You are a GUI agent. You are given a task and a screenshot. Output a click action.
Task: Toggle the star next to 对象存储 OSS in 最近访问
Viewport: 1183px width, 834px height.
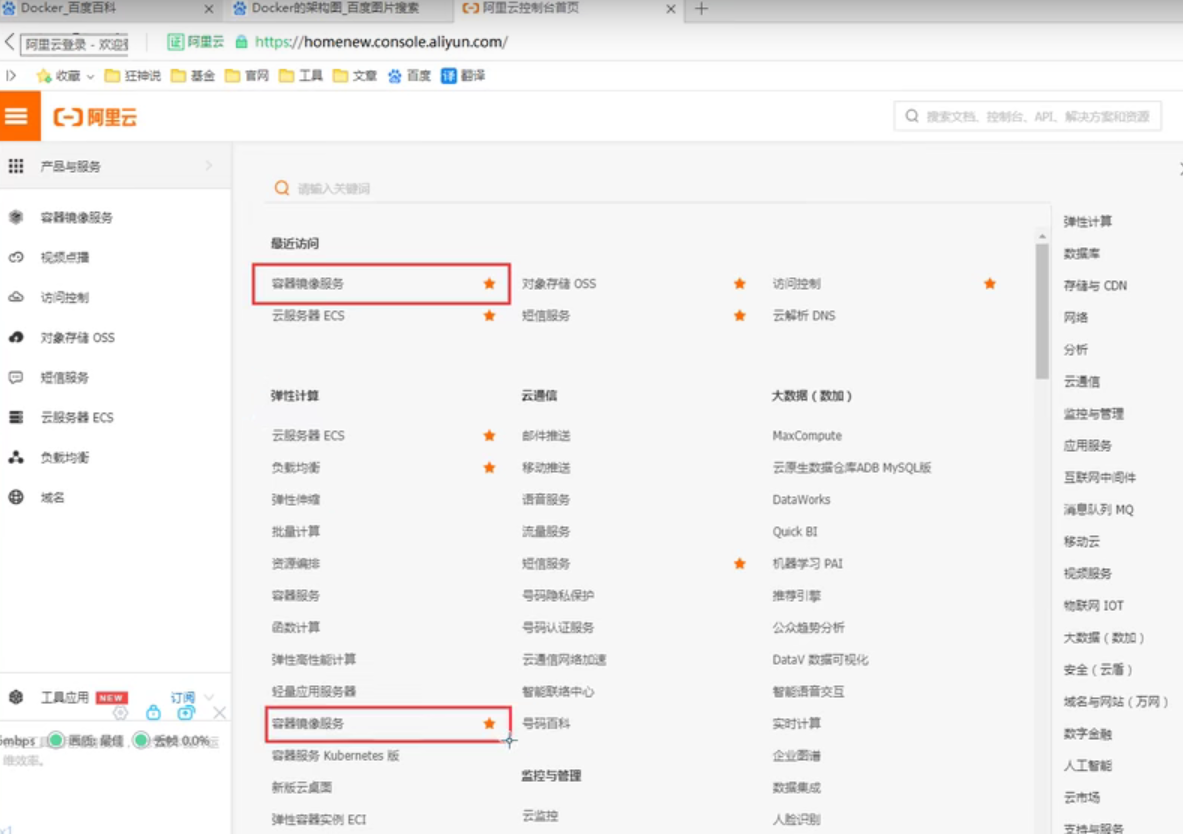[739, 284]
